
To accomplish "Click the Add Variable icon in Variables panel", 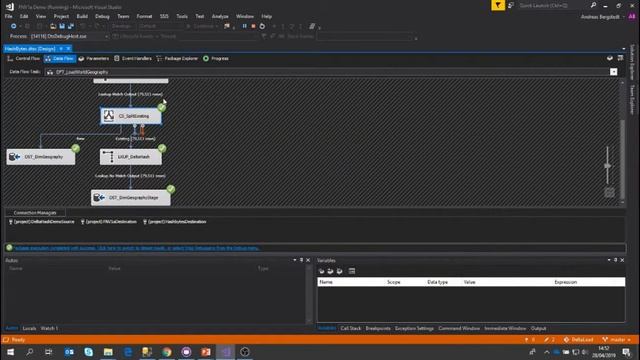I will point(322,271).
